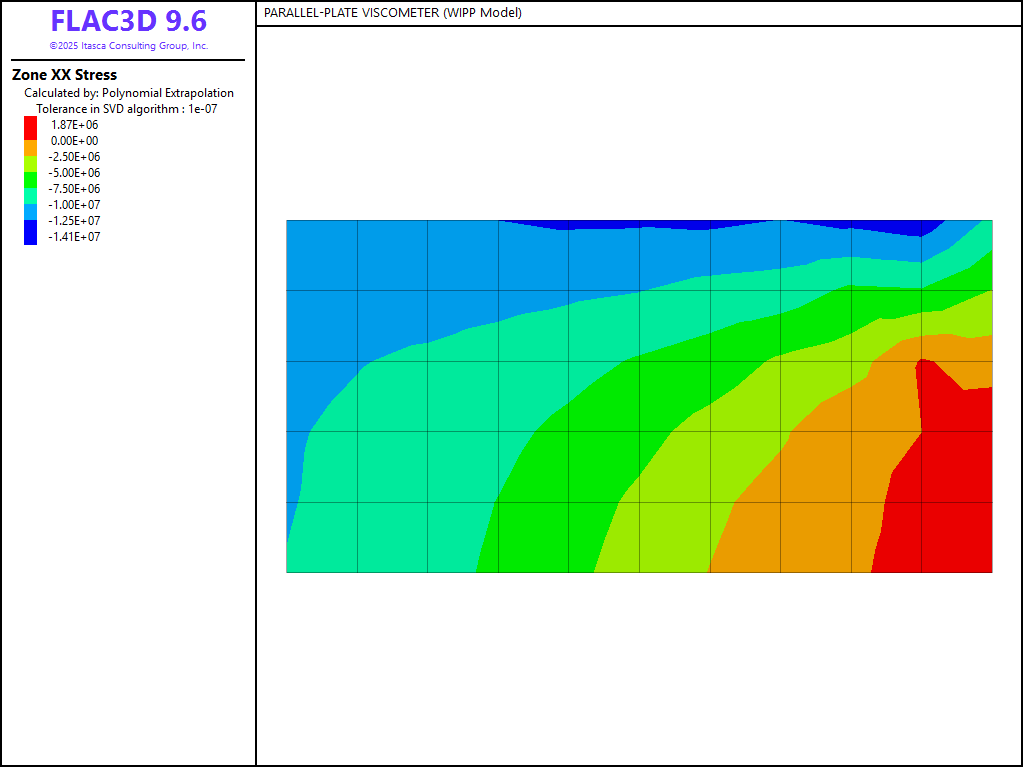Image resolution: width=1024 pixels, height=768 pixels.
Task: Pick the red legend color swatch
Action: point(31,127)
